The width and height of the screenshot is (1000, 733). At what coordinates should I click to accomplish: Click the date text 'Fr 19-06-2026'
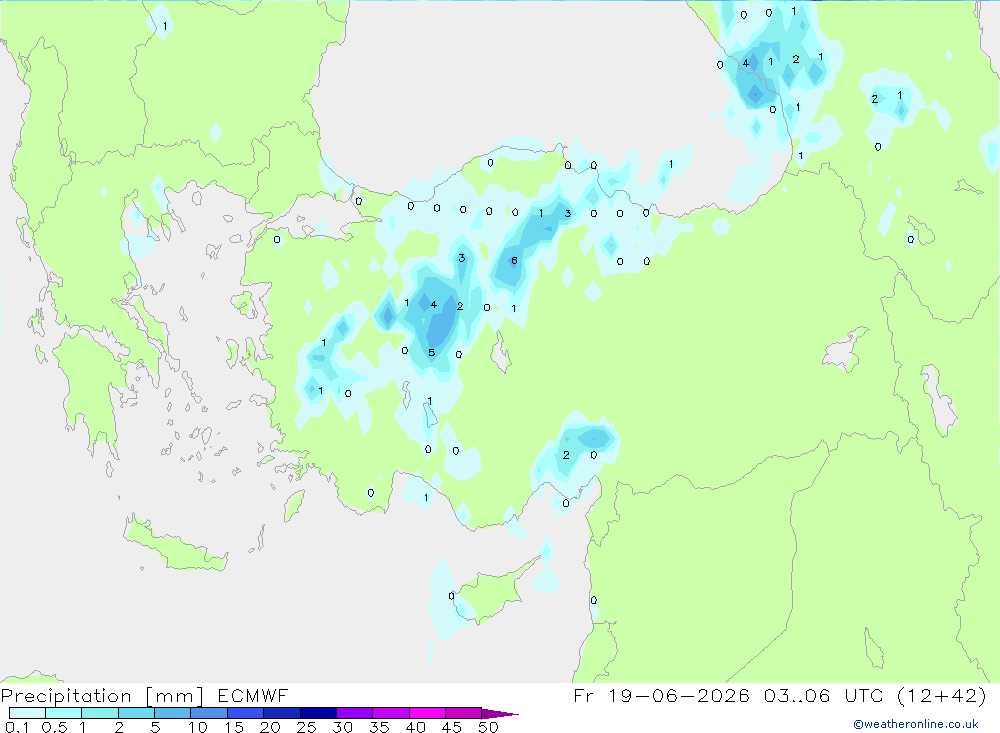pos(661,695)
